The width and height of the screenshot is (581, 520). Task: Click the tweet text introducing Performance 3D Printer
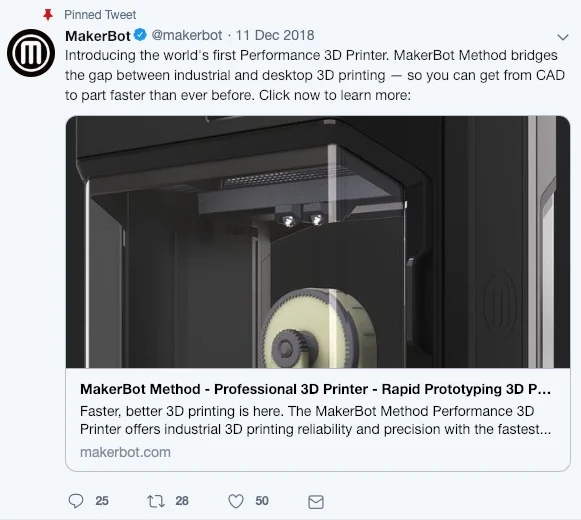click(x=315, y=75)
